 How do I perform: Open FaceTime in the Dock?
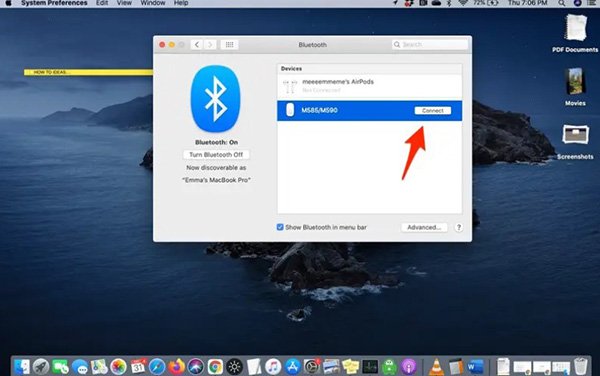tap(60, 367)
